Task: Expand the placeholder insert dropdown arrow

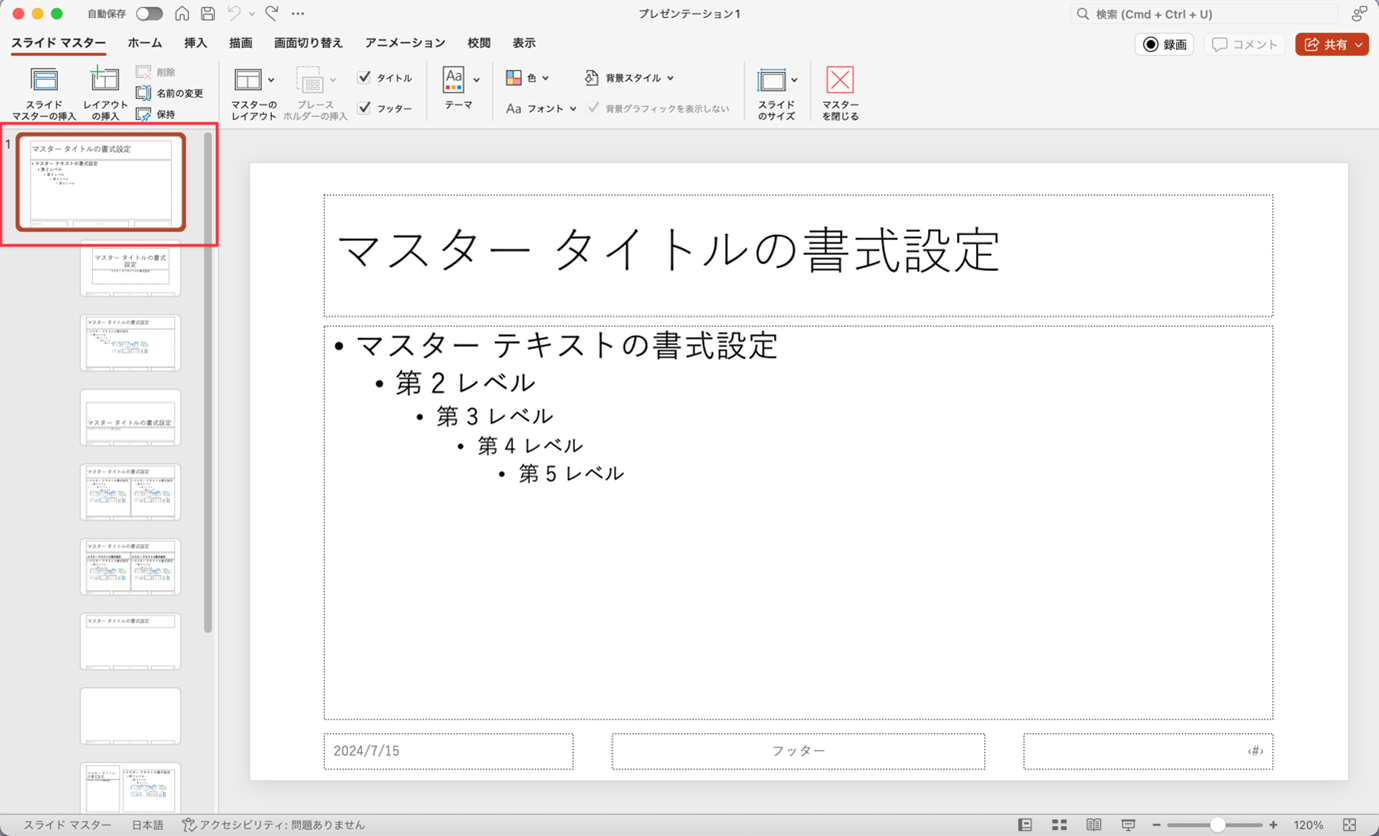Action: click(x=332, y=80)
